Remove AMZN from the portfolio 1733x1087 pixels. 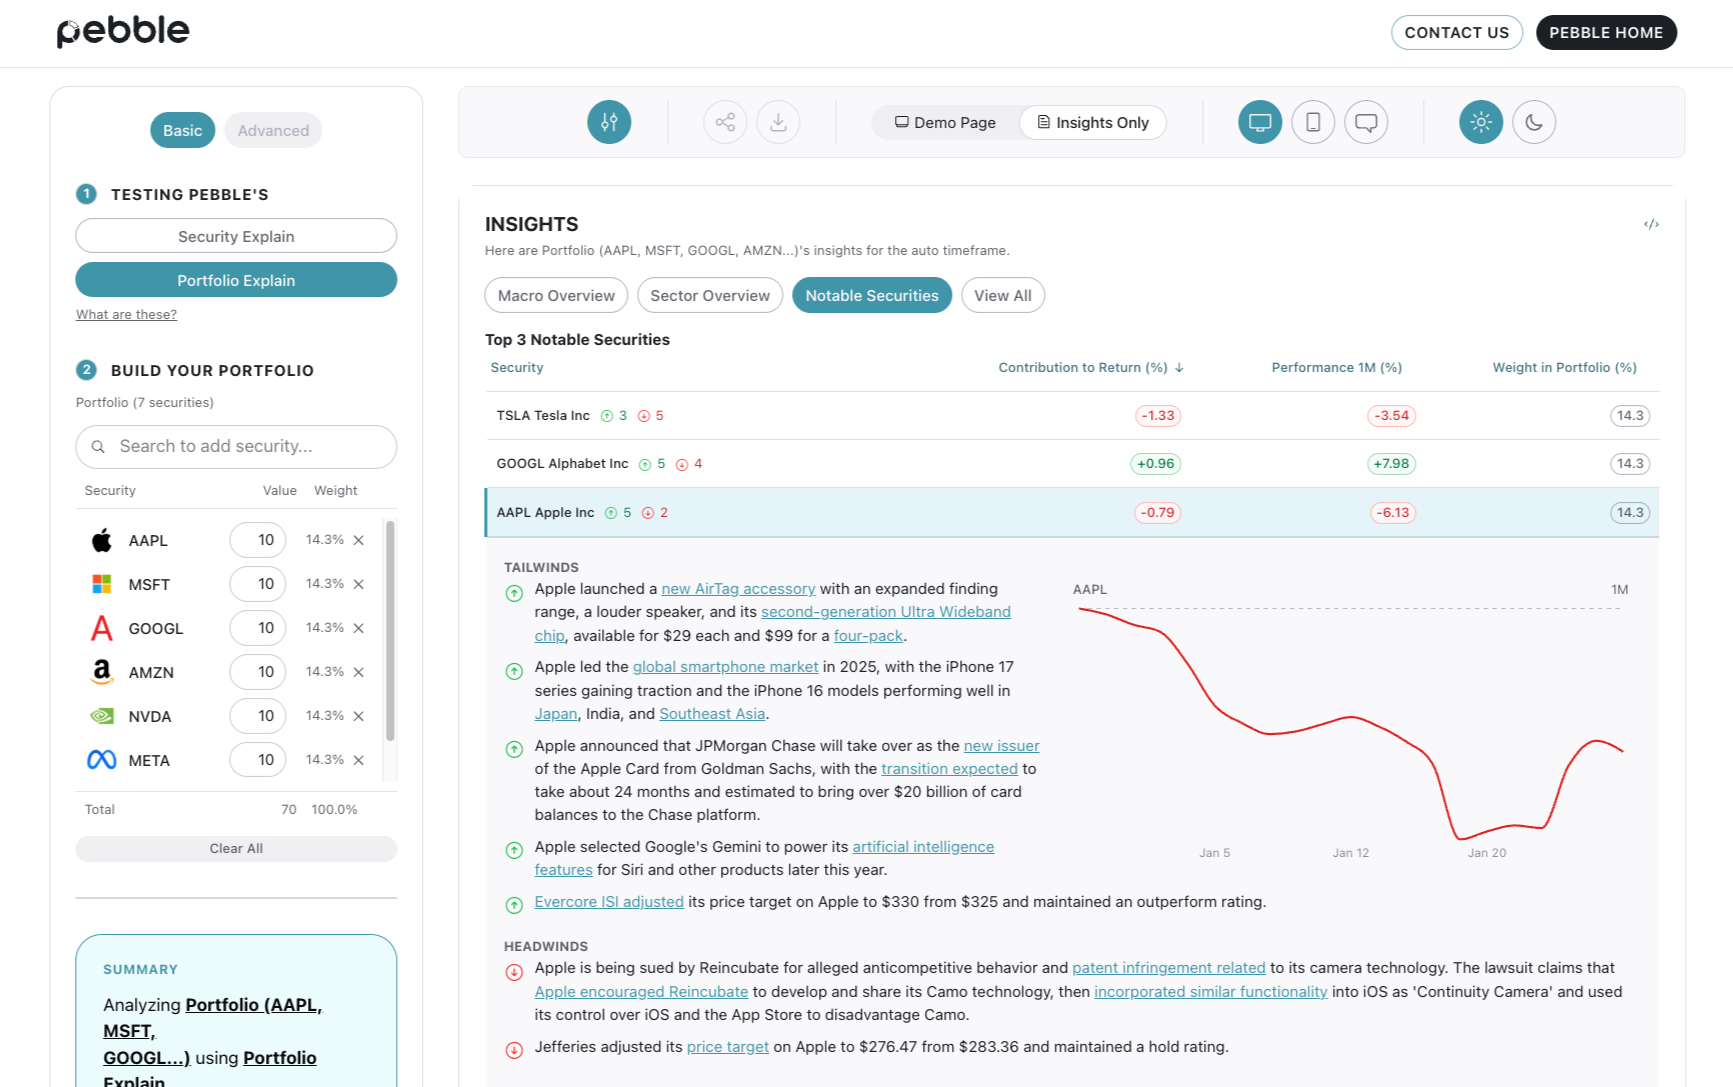coord(358,672)
